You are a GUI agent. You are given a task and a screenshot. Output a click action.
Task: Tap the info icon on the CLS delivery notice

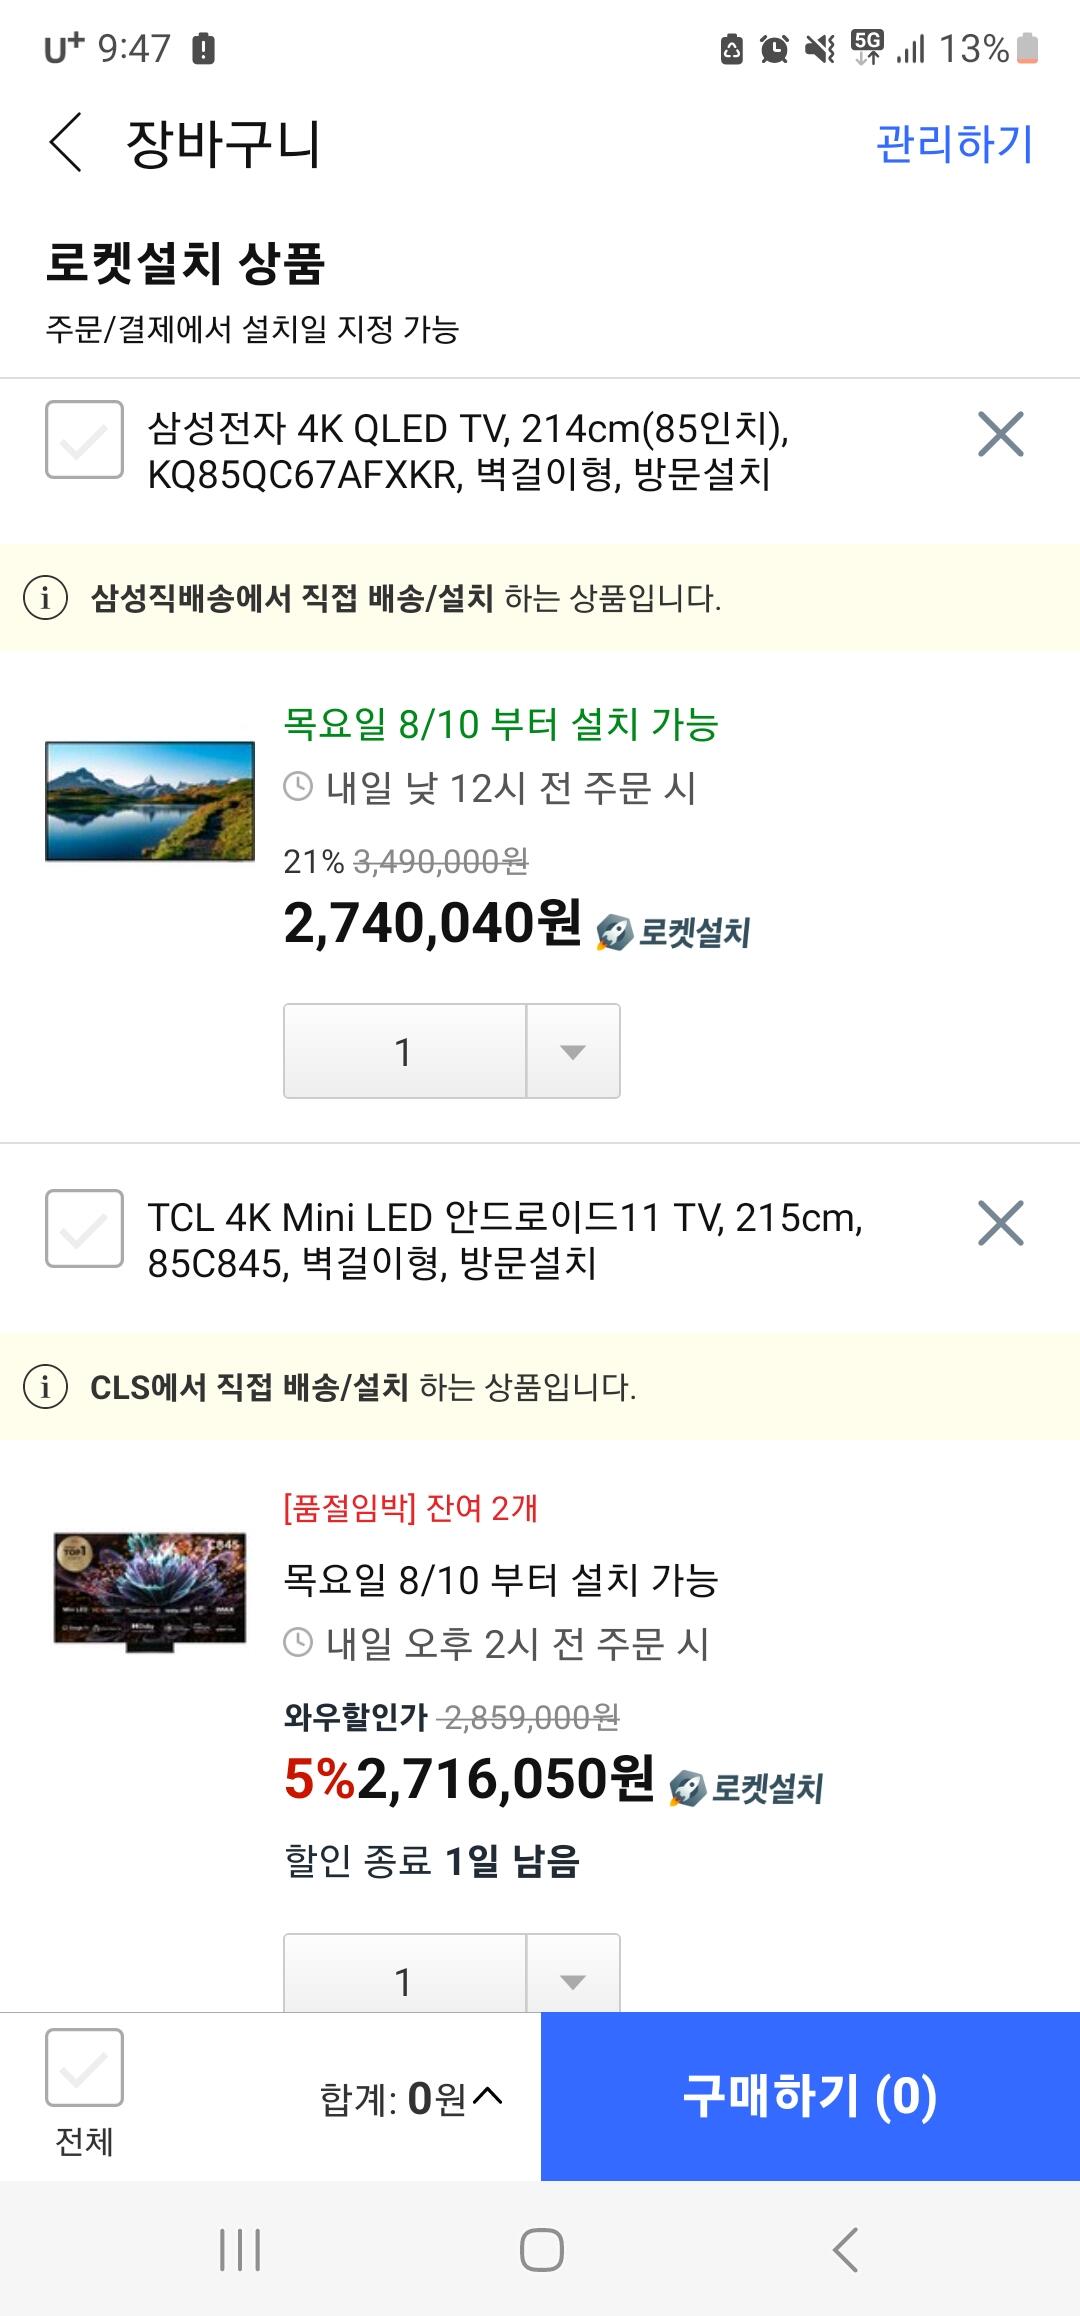click(45, 1387)
